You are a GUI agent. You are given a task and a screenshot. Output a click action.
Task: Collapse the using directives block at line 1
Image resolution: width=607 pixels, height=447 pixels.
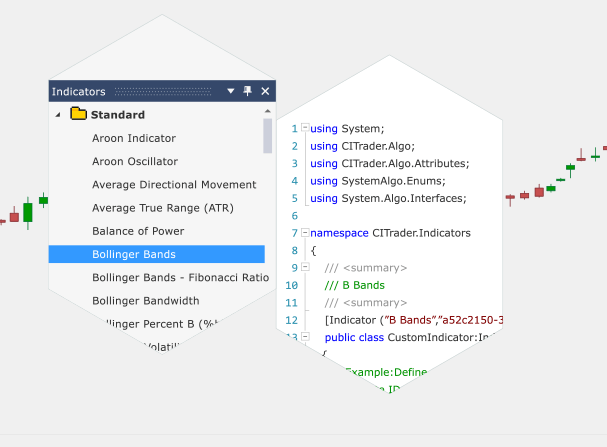(305, 128)
